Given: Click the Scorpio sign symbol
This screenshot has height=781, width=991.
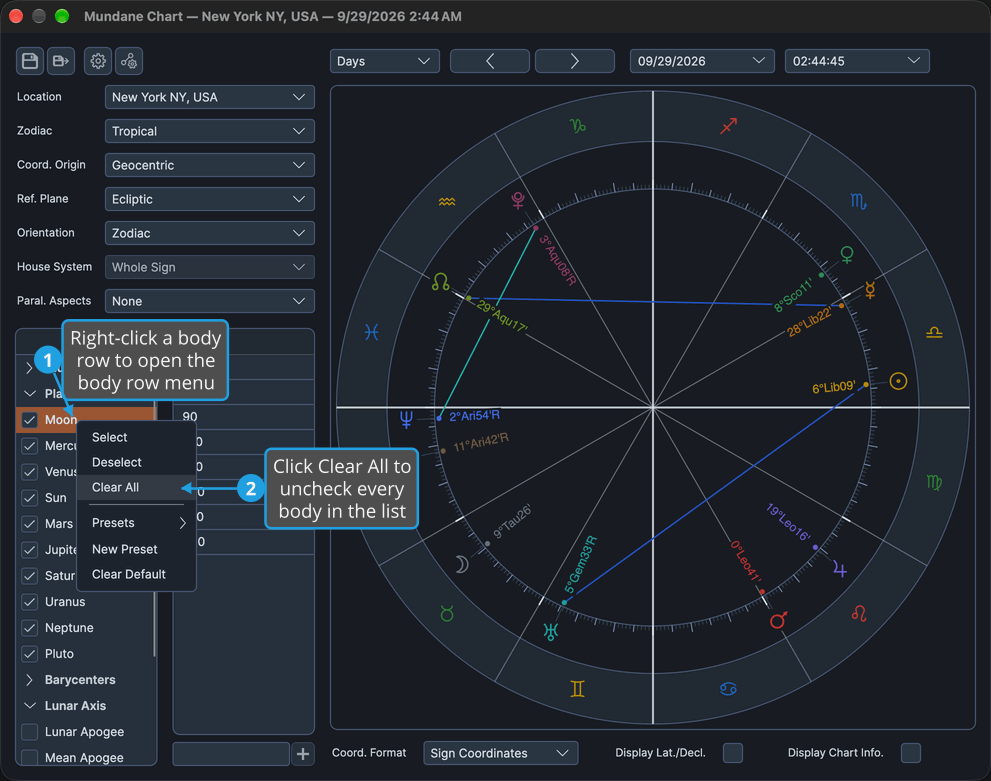Looking at the screenshot, I should tap(858, 202).
